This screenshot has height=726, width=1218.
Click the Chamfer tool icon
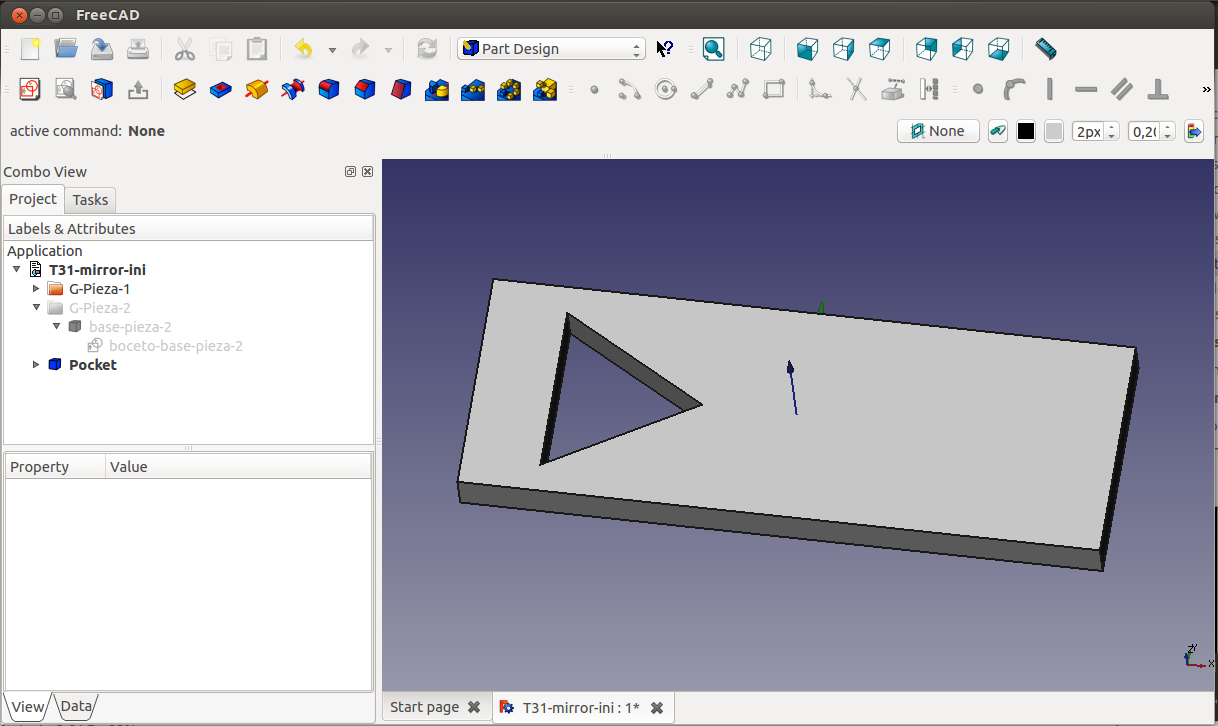pos(365,90)
